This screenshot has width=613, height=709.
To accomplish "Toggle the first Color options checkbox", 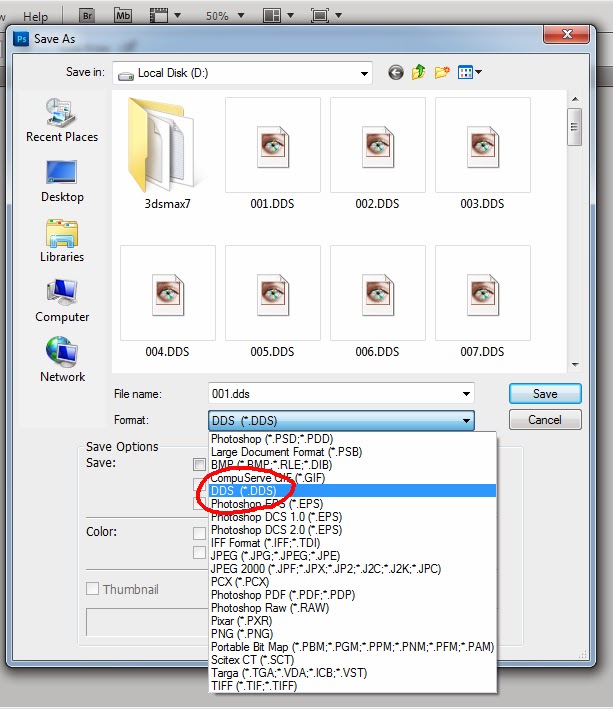I will point(199,533).
